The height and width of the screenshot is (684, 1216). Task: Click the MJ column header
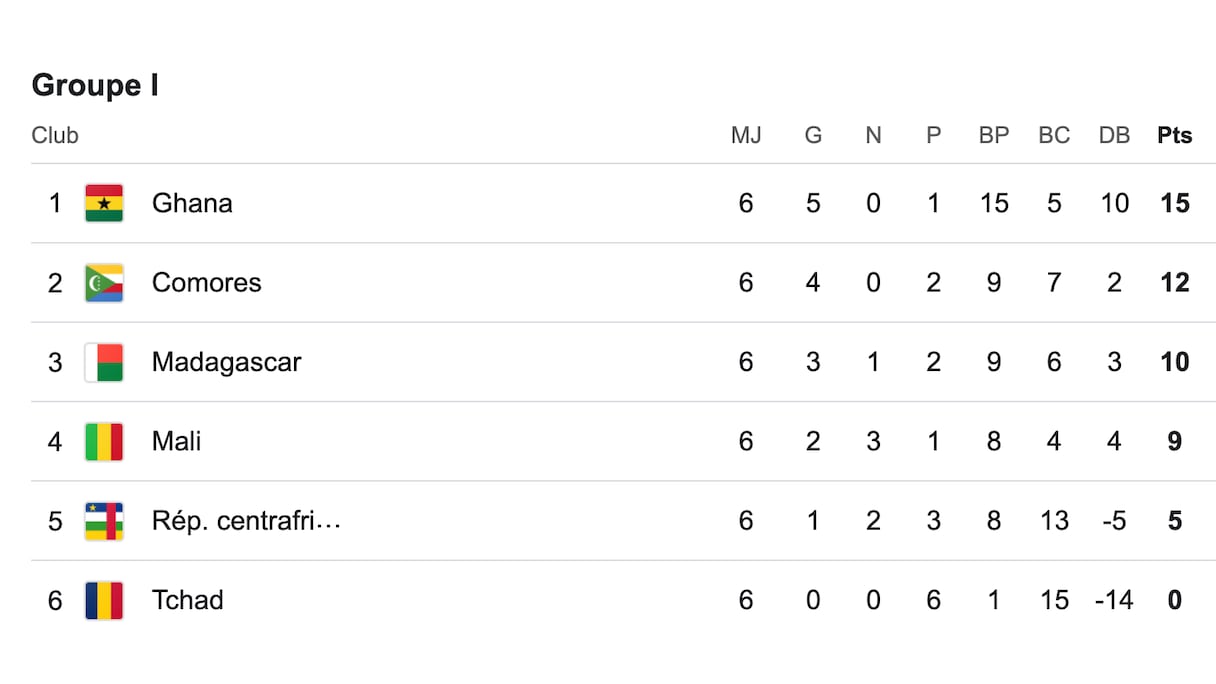pos(746,135)
